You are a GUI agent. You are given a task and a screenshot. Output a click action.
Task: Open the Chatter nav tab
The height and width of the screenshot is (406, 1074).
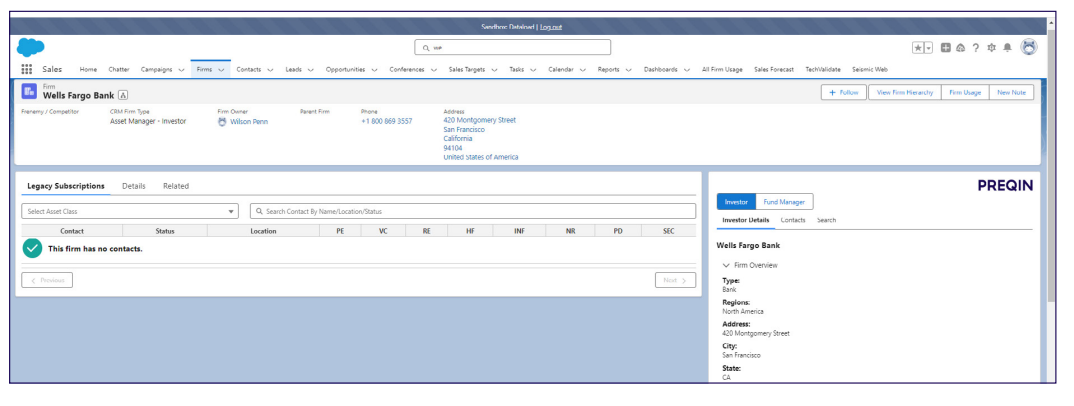pos(118,70)
